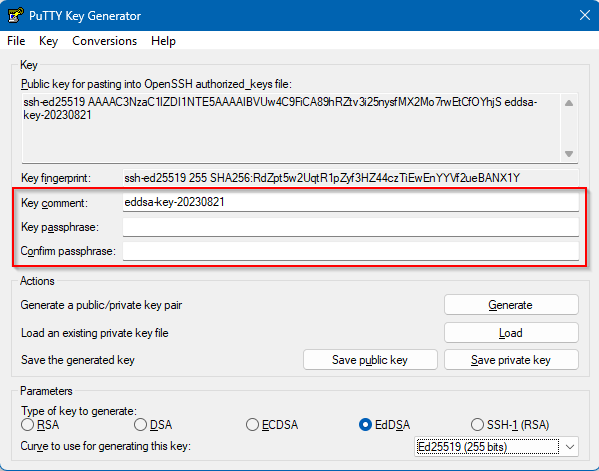Open the Key menu
The width and height of the screenshot is (599, 471).
pyautogui.click(x=48, y=41)
